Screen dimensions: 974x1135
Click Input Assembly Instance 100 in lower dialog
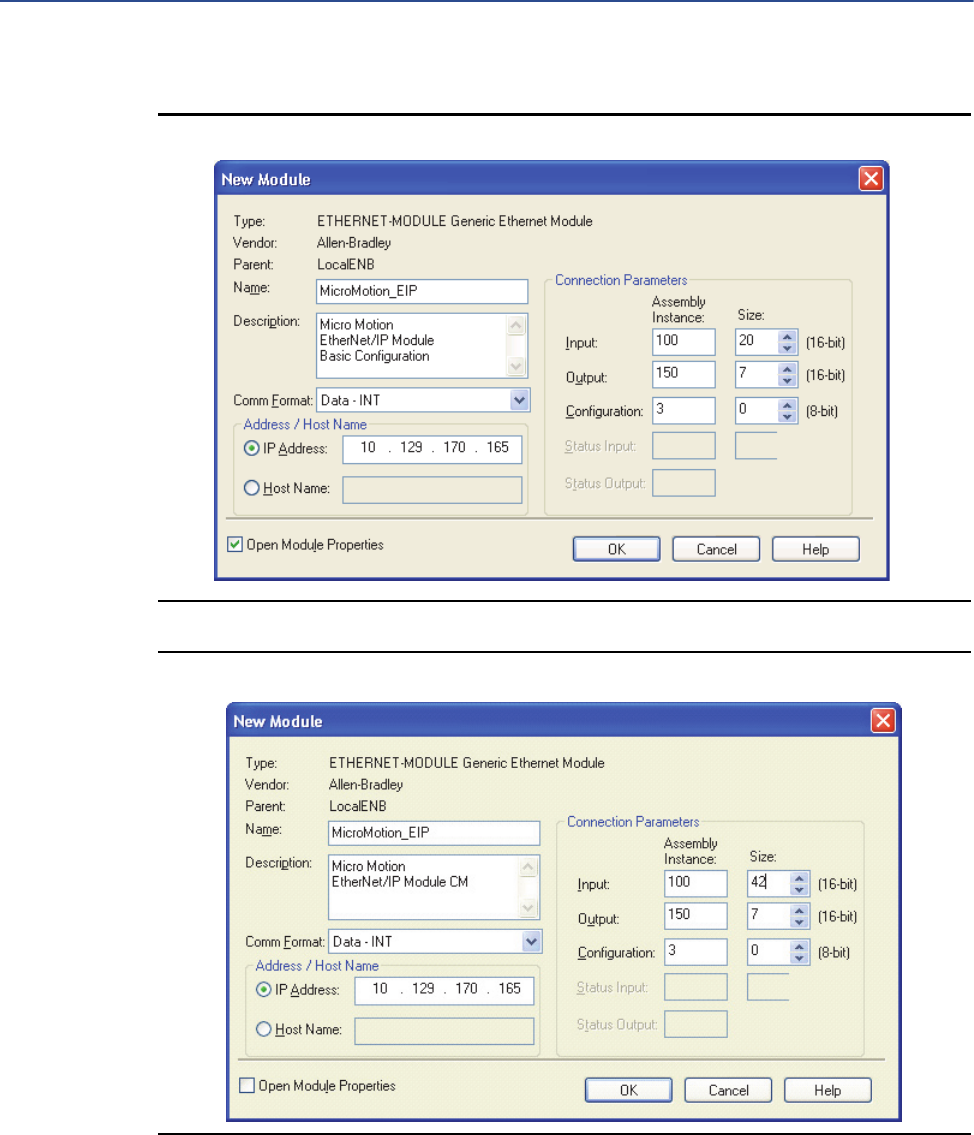[x=695, y=883]
